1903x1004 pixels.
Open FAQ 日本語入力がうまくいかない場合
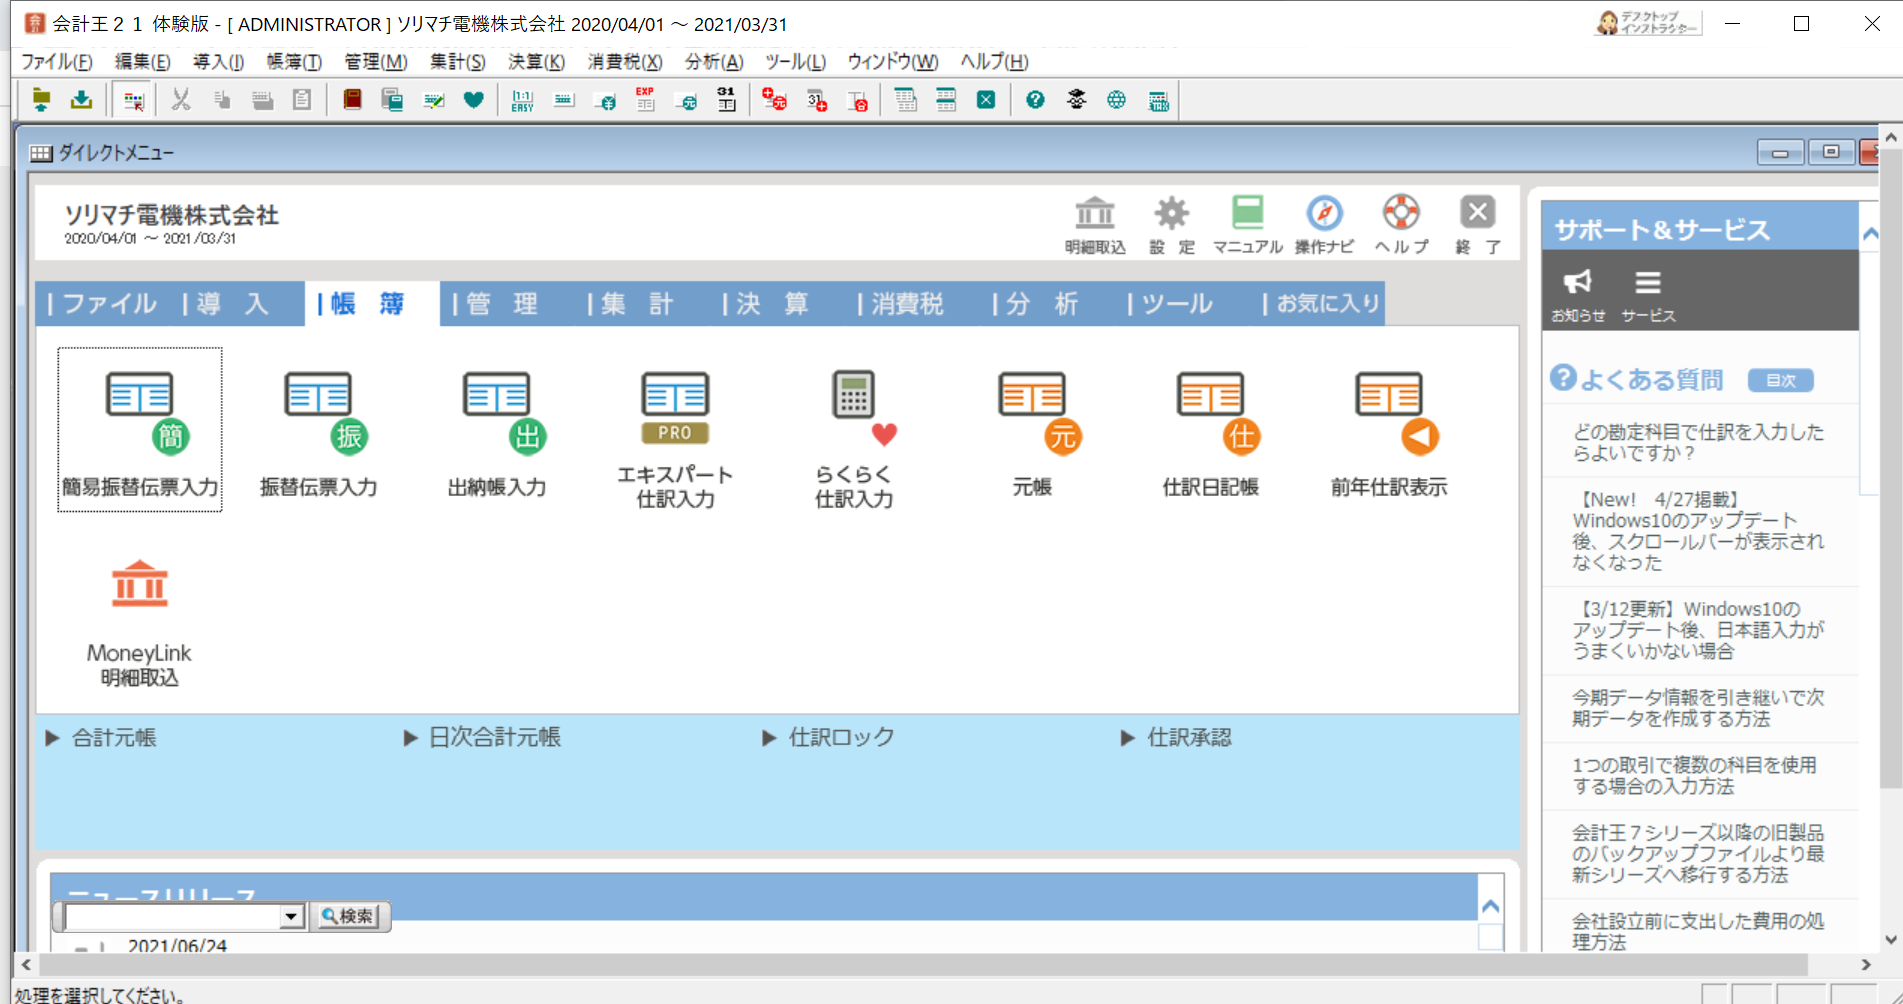point(1698,630)
